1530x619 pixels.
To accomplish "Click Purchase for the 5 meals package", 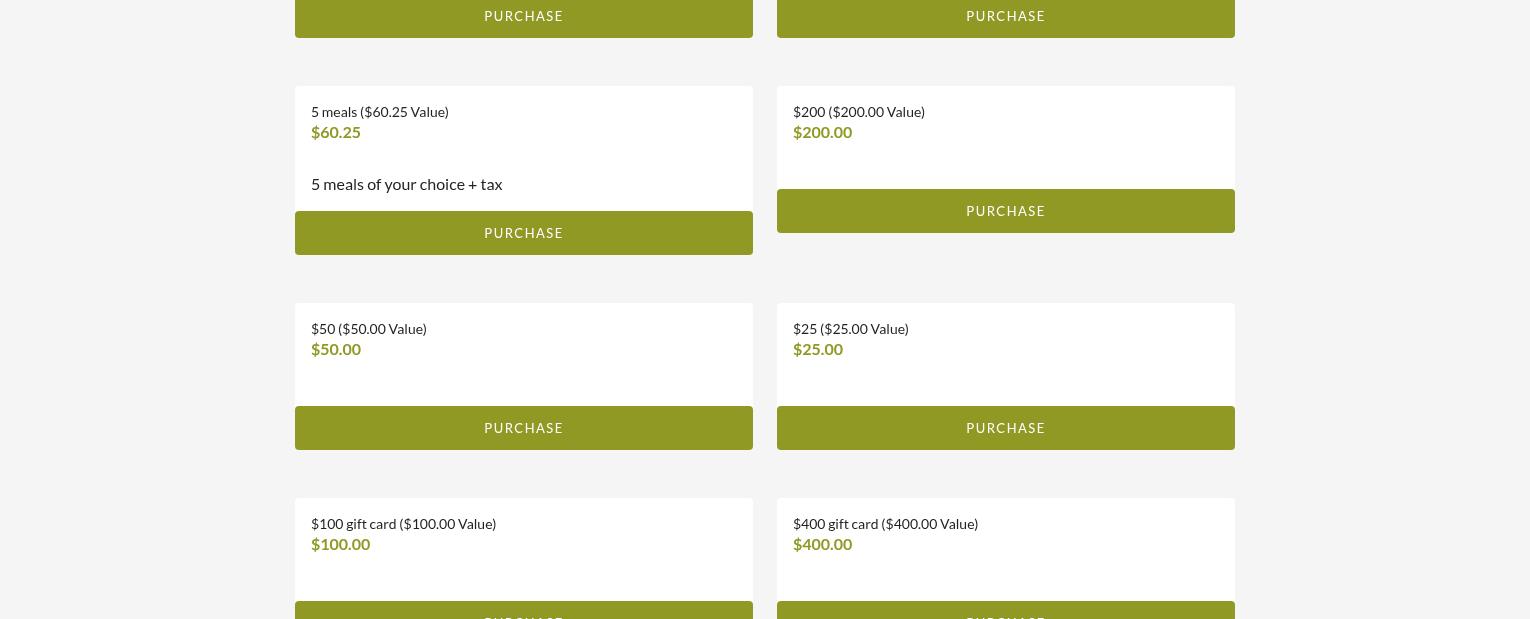I will click(x=523, y=233).
